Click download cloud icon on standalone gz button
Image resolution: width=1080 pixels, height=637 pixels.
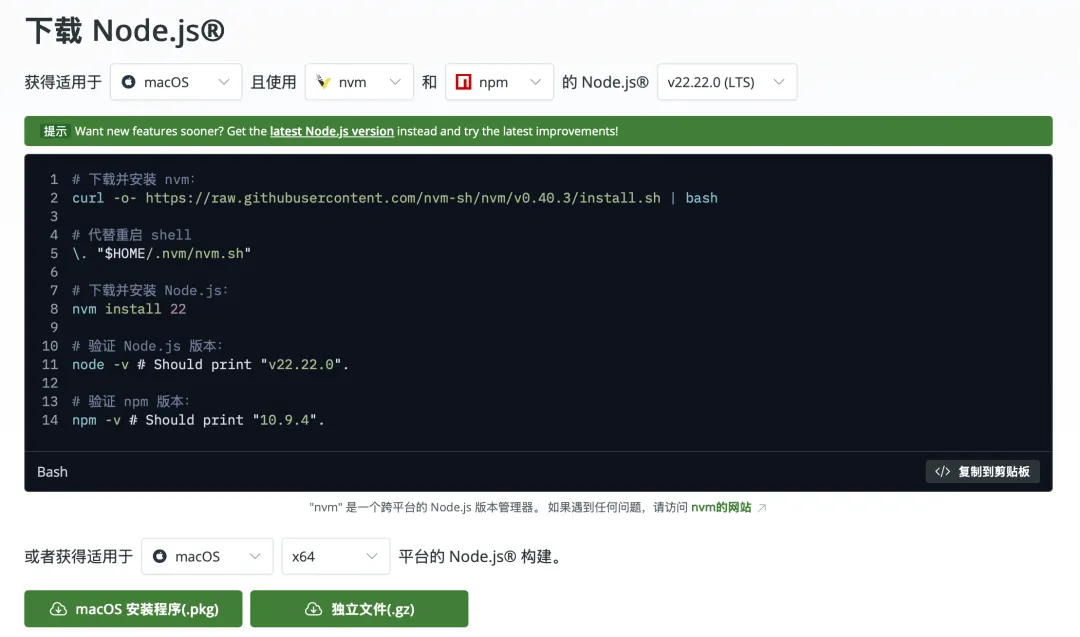[x=313, y=609]
